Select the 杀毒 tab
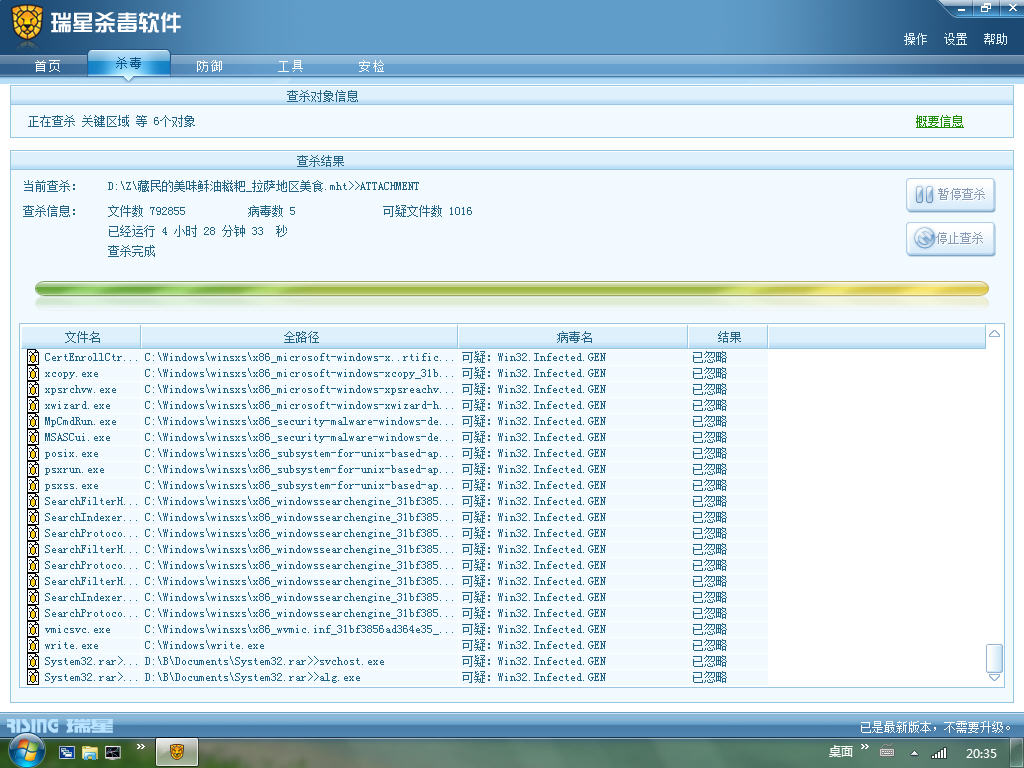This screenshot has height=768, width=1024. tap(129, 63)
